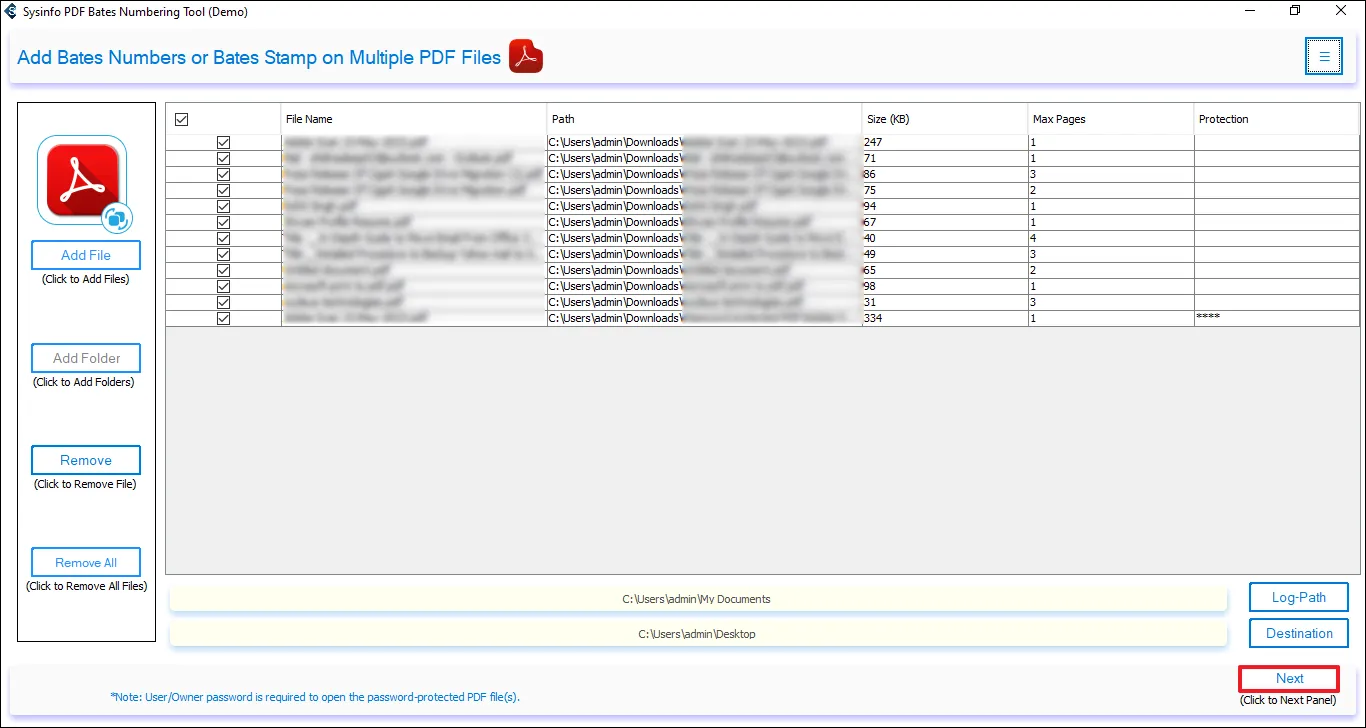1366x728 pixels.
Task: Click the size value 334
Action: [x=944, y=319]
